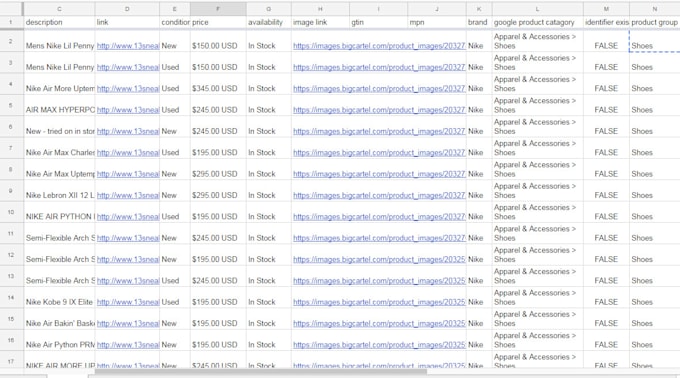Open the 13sneal link in row 5
Screen dimensions: 680x378
pos(128,110)
